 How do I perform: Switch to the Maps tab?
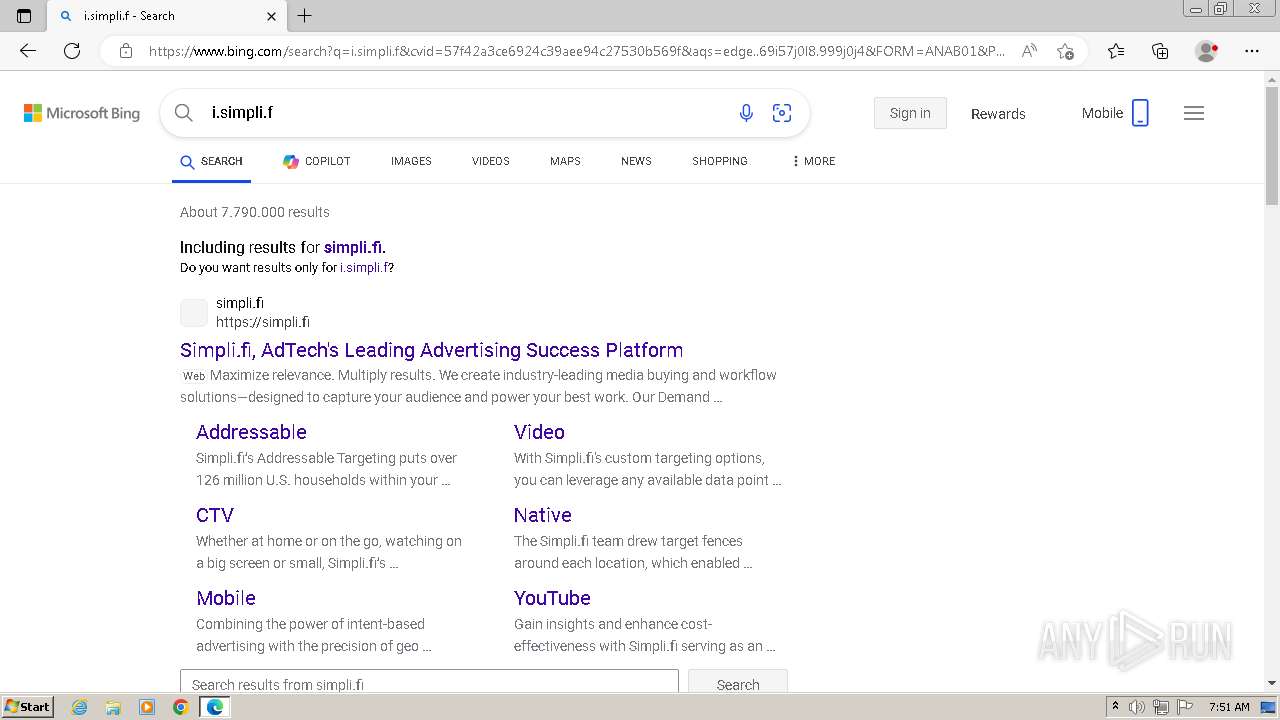(x=565, y=161)
